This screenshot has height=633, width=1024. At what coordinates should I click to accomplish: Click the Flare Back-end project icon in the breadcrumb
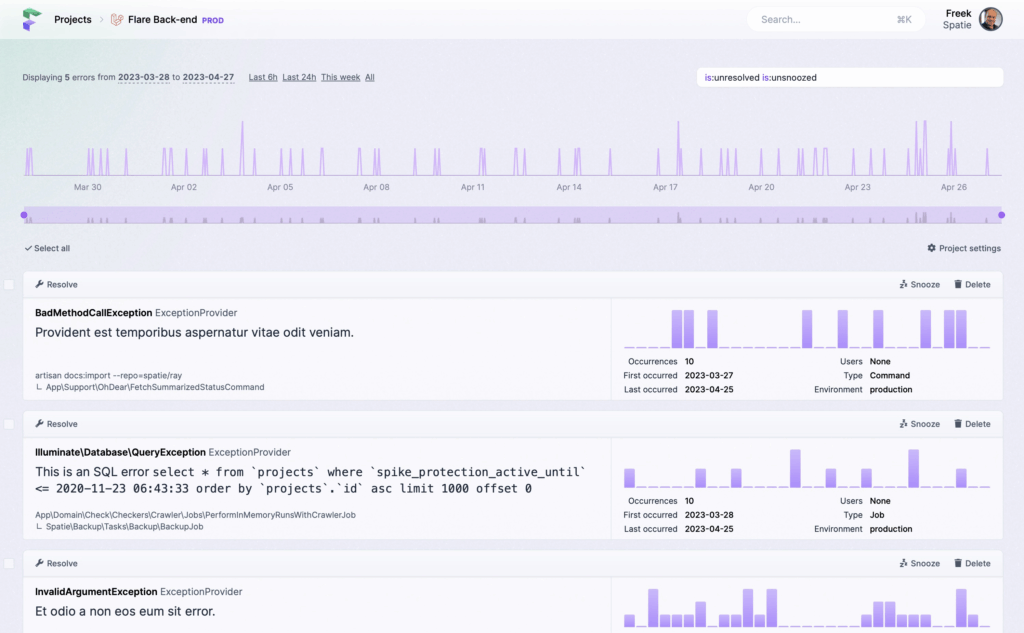(116, 19)
